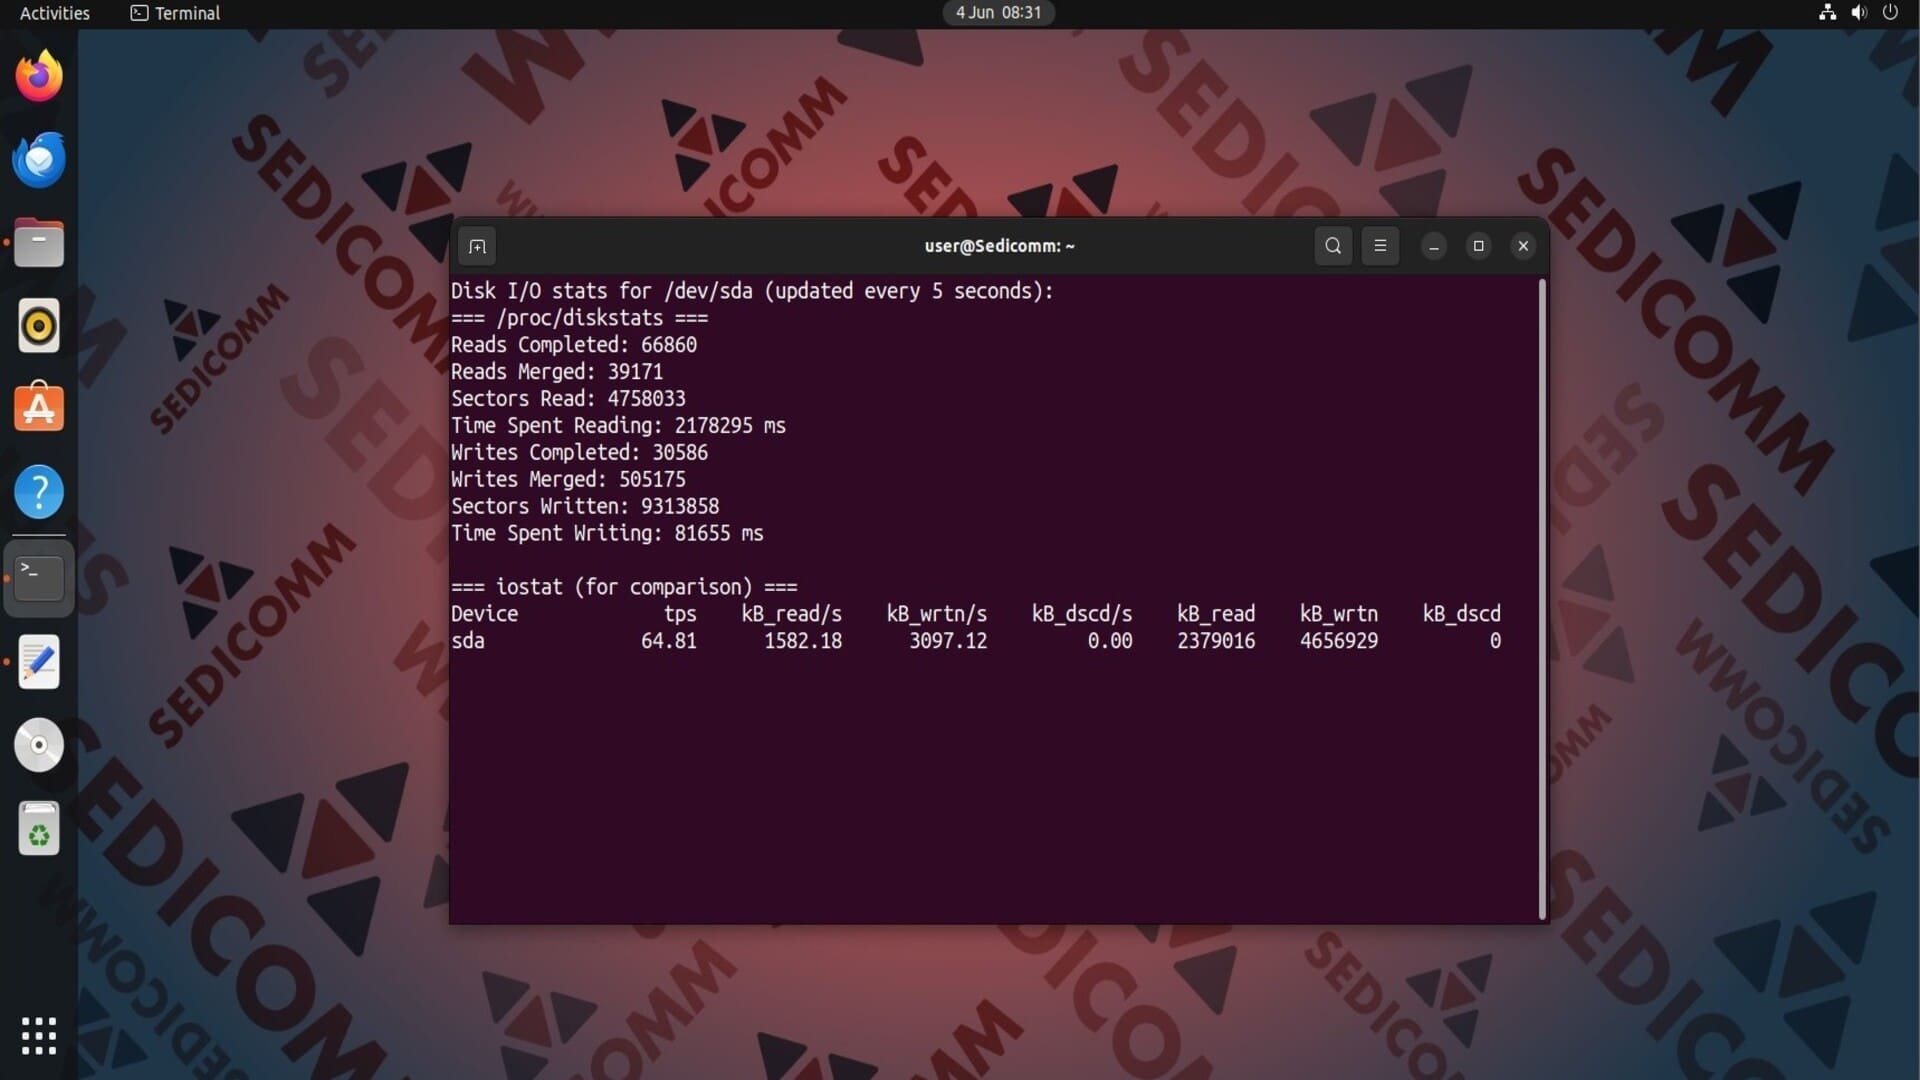Image resolution: width=1920 pixels, height=1080 pixels.
Task: Click the terminal search icon
Action: click(1333, 246)
